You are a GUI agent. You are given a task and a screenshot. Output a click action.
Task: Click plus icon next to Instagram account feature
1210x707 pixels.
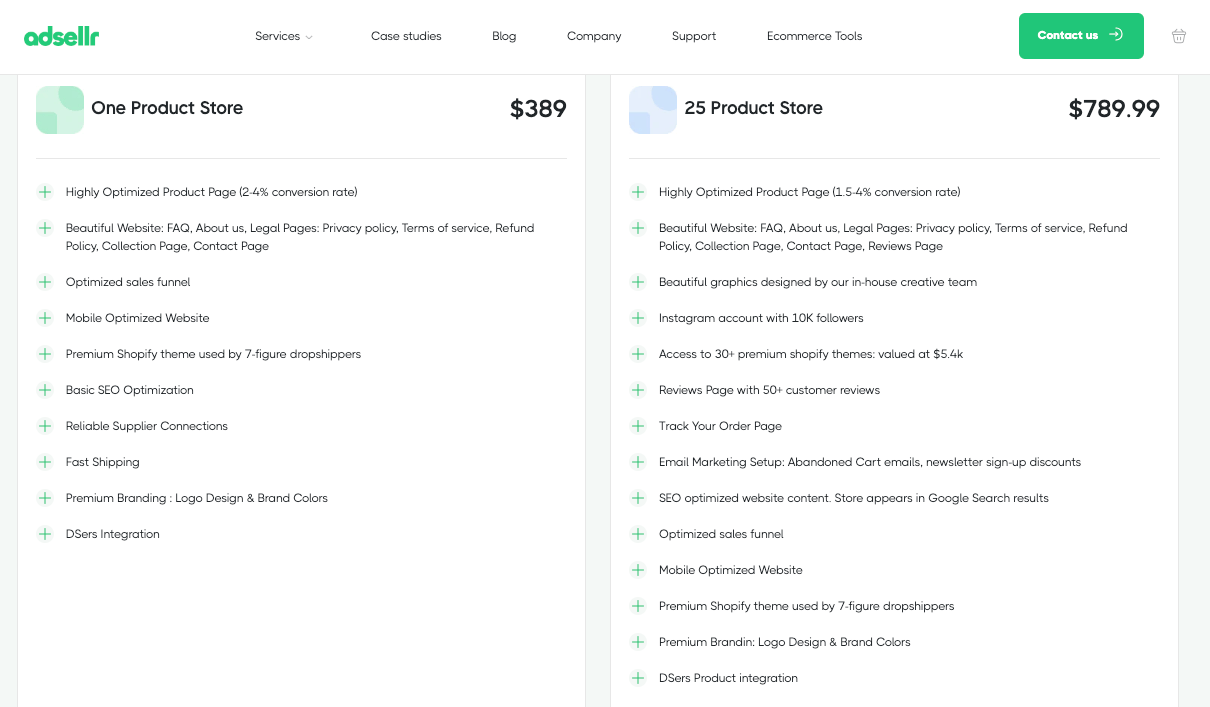pyautogui.click(x=638, y=318)
